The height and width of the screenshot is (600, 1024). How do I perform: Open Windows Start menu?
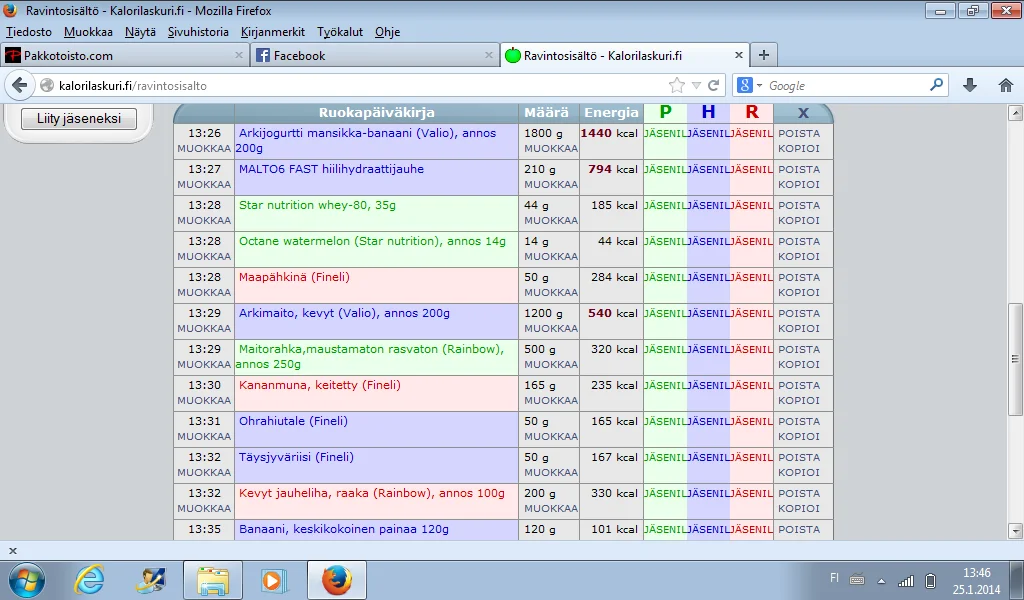click(x=27, y=579)
